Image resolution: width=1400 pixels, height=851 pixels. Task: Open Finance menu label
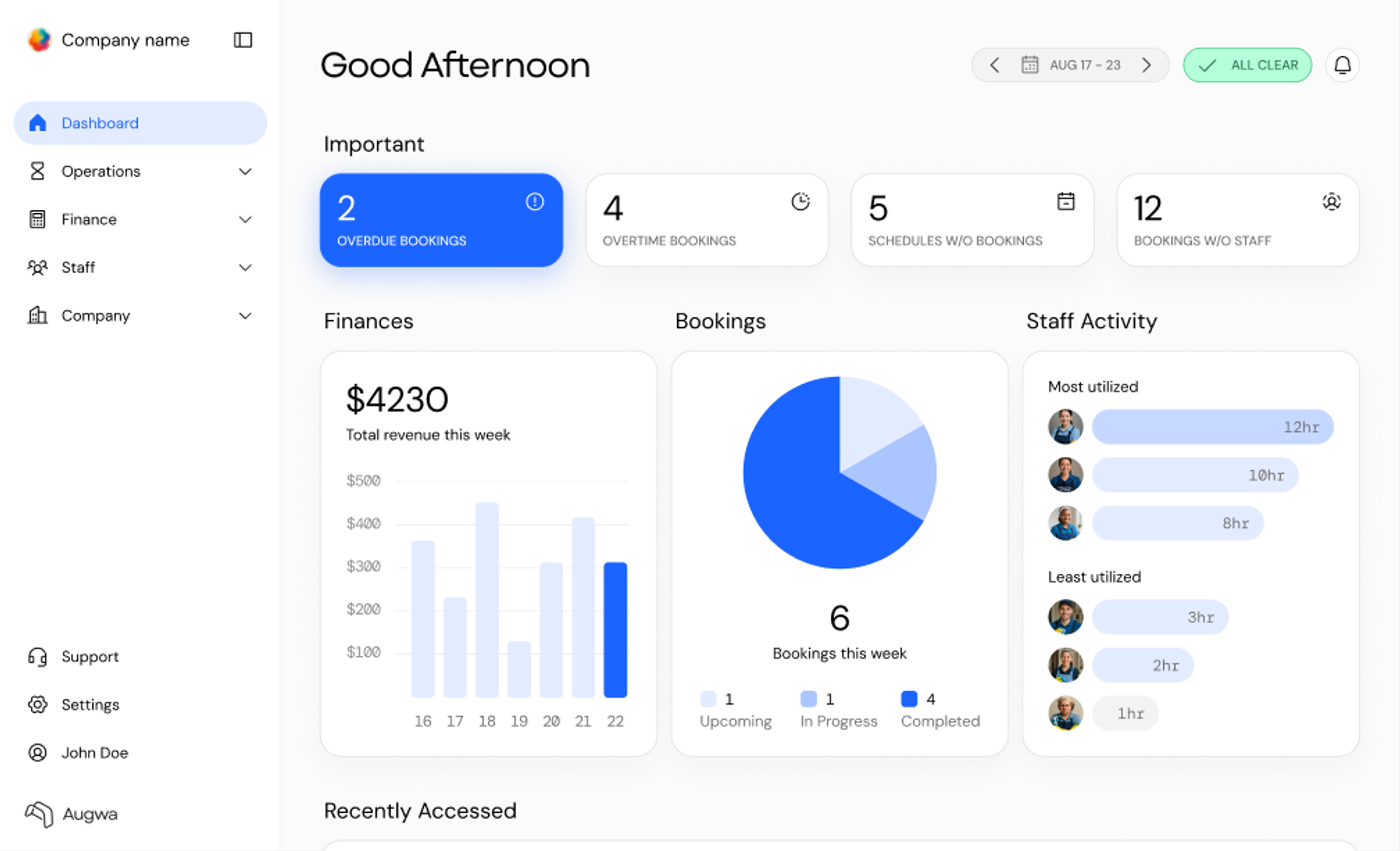[89, 219]
